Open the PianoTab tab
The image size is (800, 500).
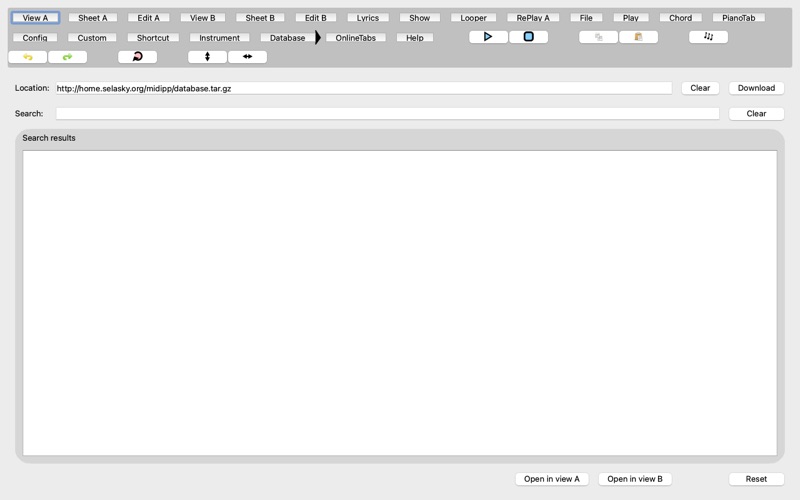click(x=739, y=18)
